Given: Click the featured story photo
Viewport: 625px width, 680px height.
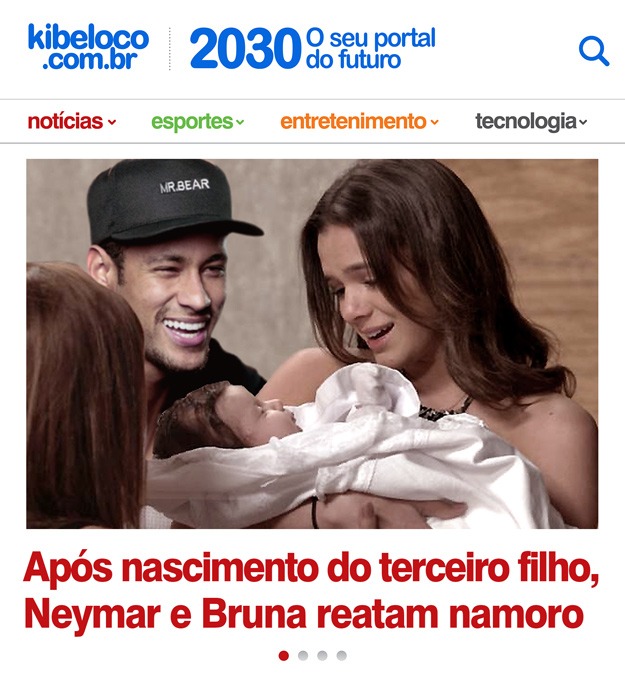Looking at the screenshot, I should 312,343.
